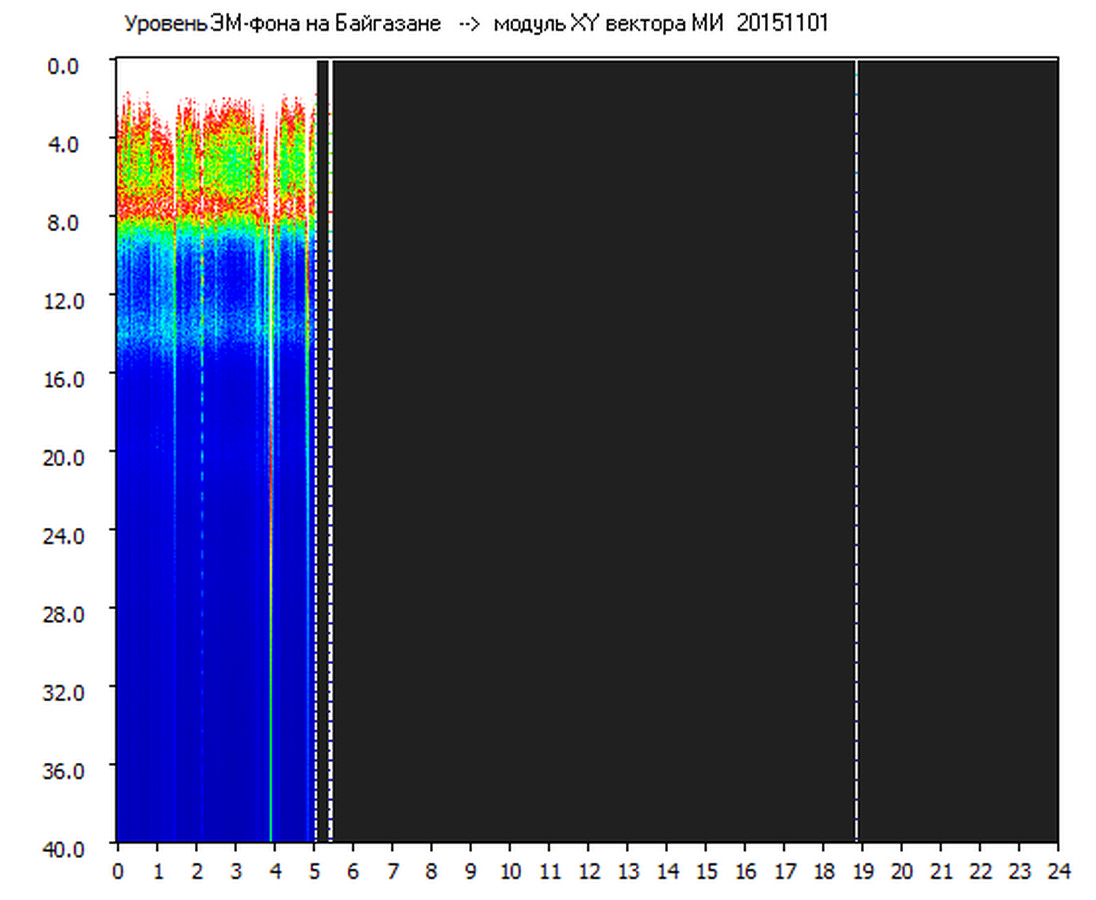Click the X-axis hour label 6
The height and width of the screenshot is (900, 1096).
click(353, 871)
